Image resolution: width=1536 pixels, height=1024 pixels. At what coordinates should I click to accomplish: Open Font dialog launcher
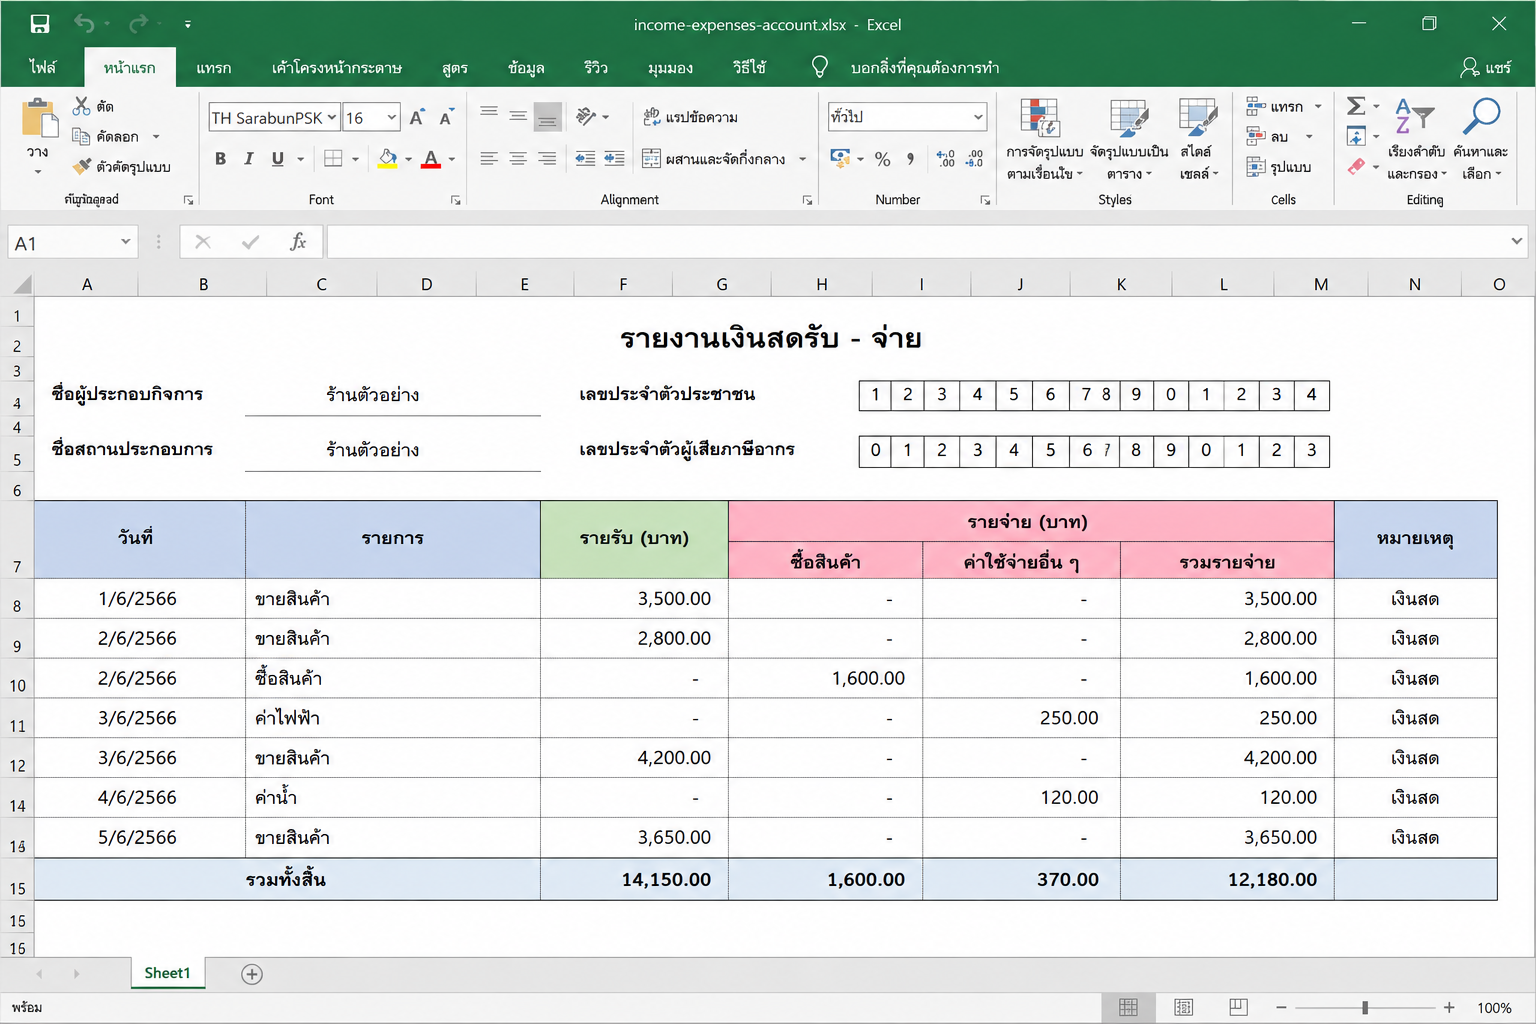point(456,201)
